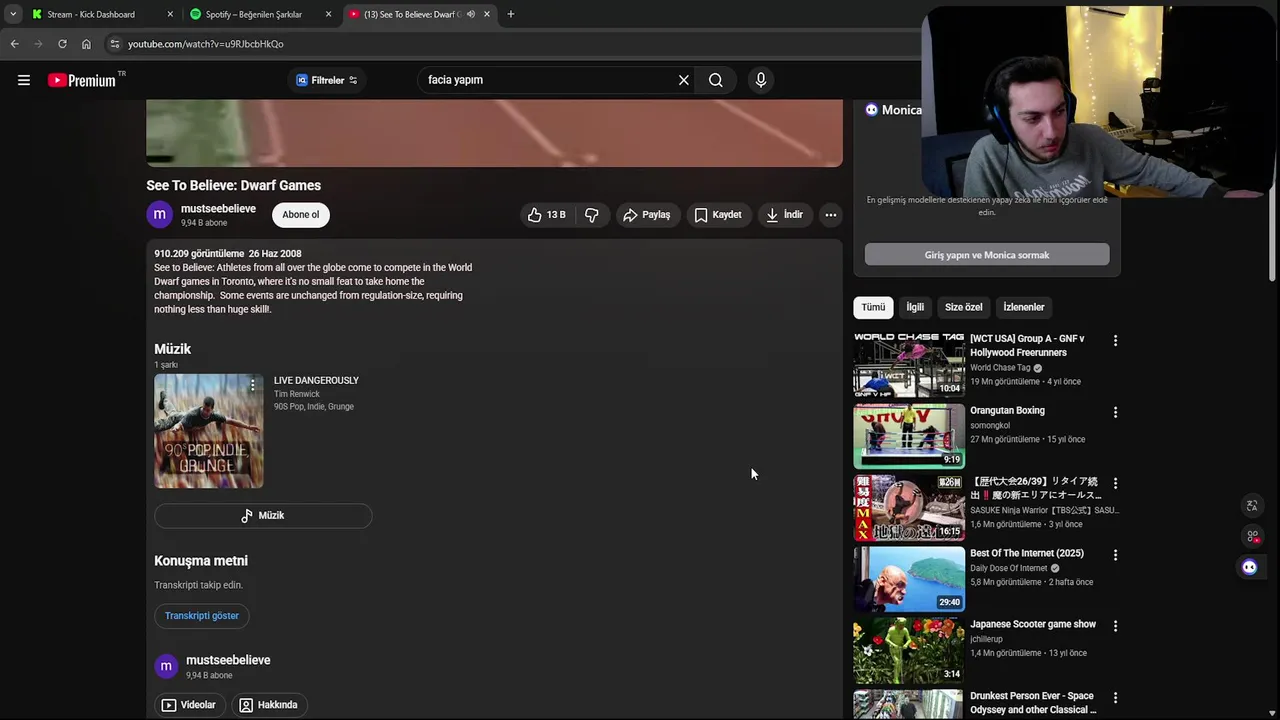This screenshot has width=1280, height=720.
Task: Open the browser home page
Action: (86, 44)
